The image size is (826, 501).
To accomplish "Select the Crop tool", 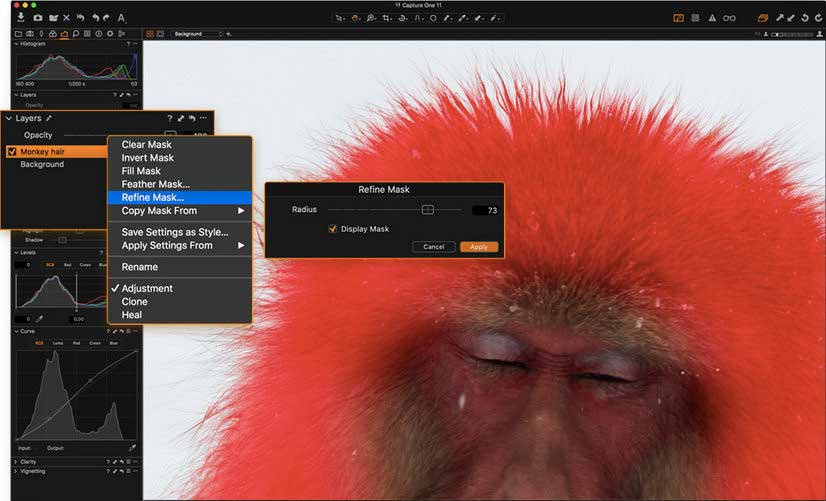I will (x=387, y=18).
